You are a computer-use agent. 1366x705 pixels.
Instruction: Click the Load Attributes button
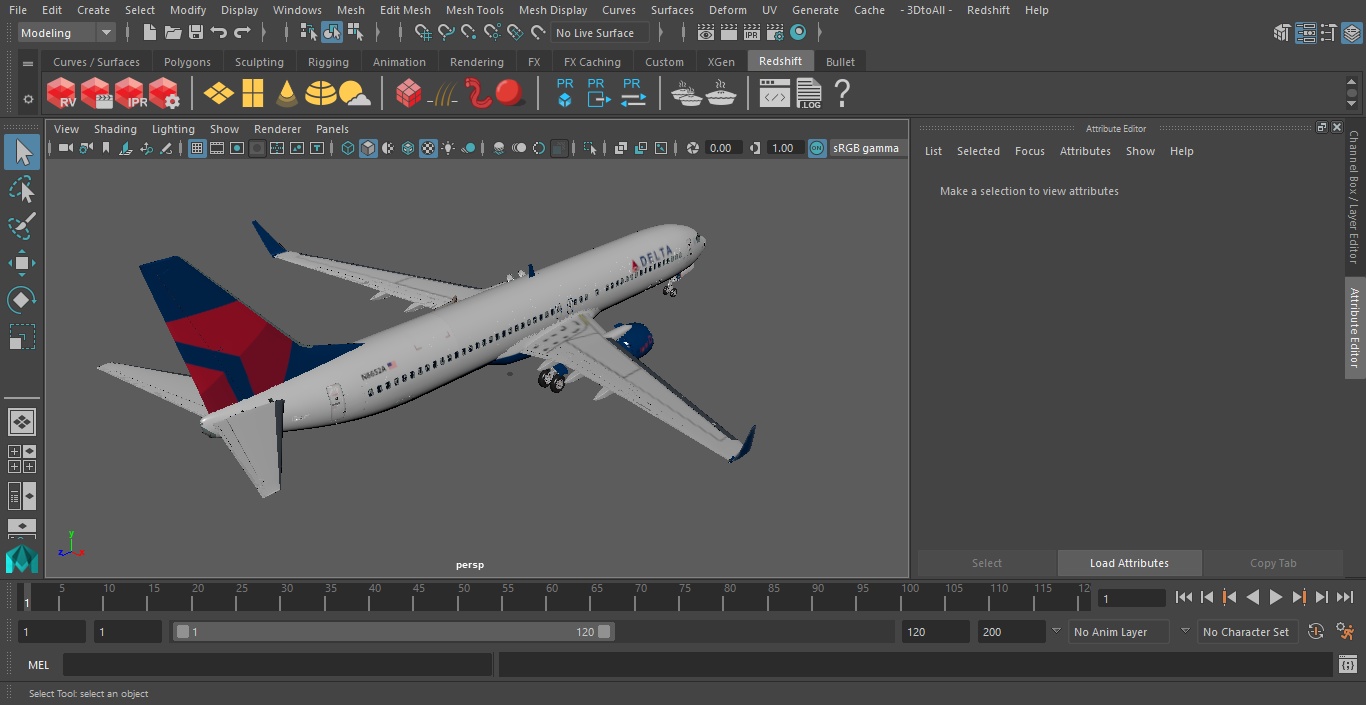pyautogui.click(x=1129, y=563)
